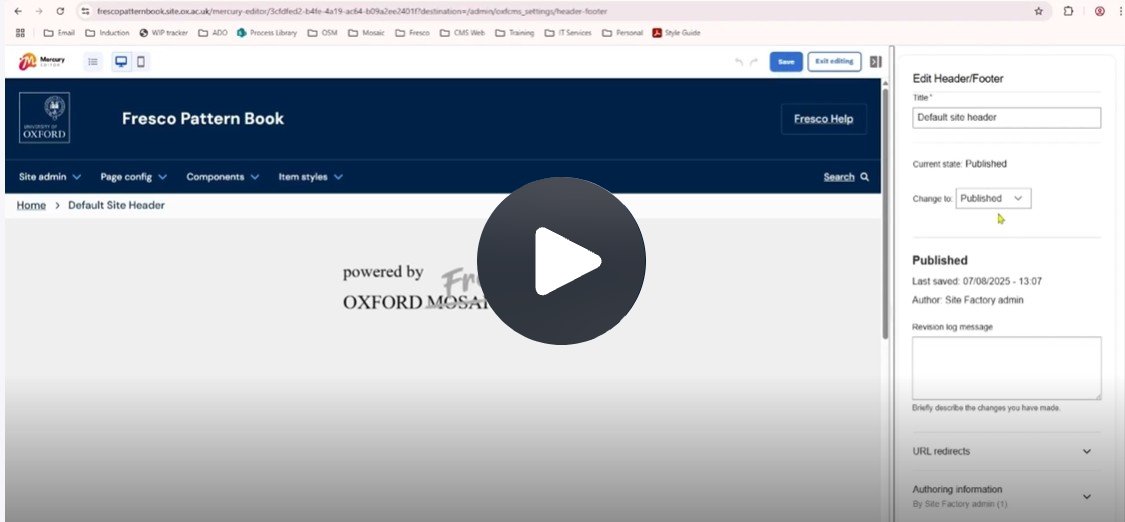Image resolution: width=1125 pixels, height=522 pixels.
Task: Open the Change to state dropdown
Action: 993,199
